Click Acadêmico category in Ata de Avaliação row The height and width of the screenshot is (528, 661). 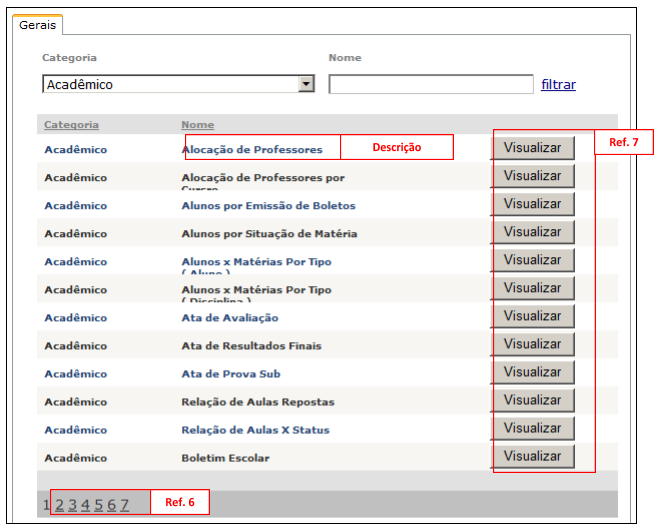coord(76,318)
